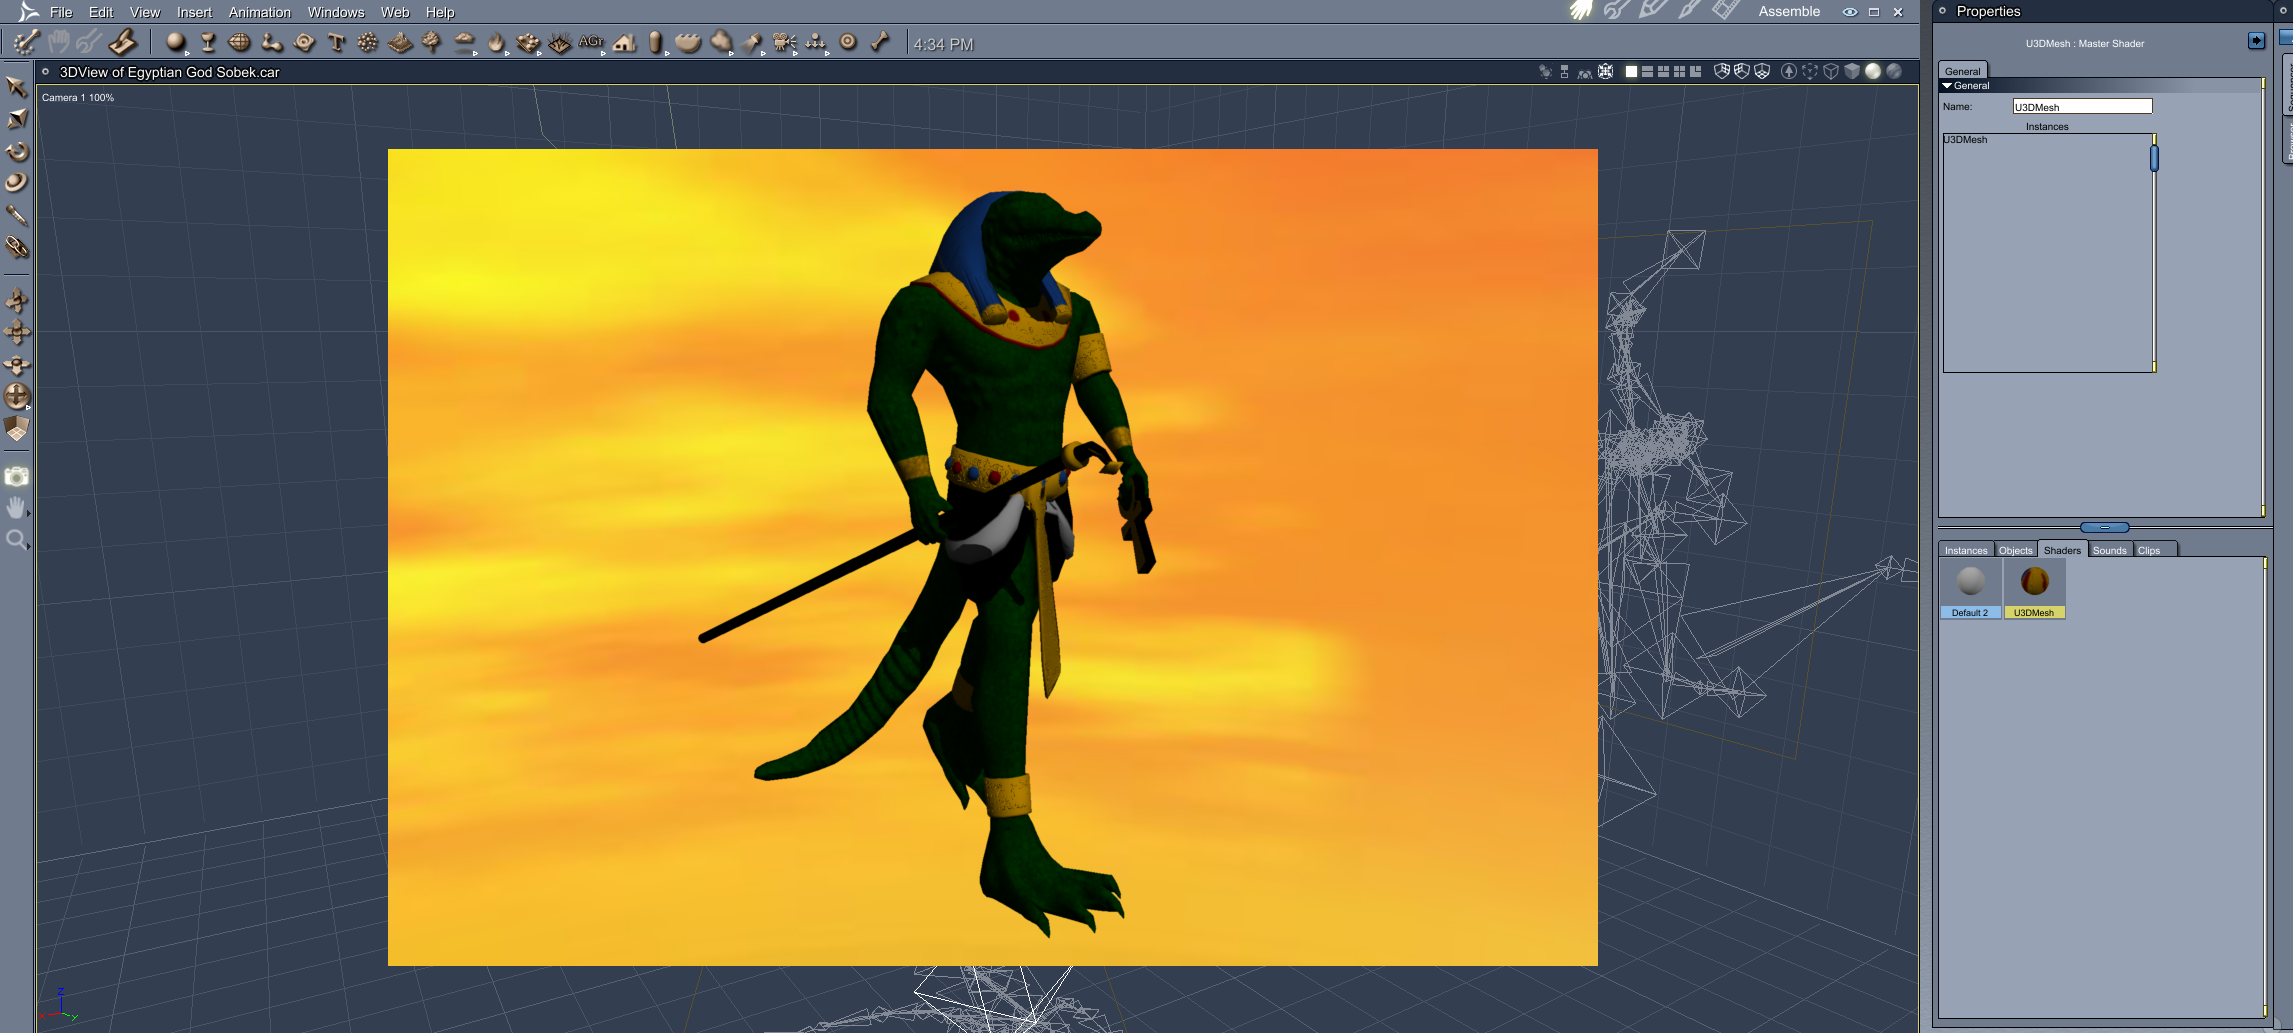This screenshot has width=2293, height=1033.
Task: Insert a sphere primitive from toolbar
Action: pos(176,43)
